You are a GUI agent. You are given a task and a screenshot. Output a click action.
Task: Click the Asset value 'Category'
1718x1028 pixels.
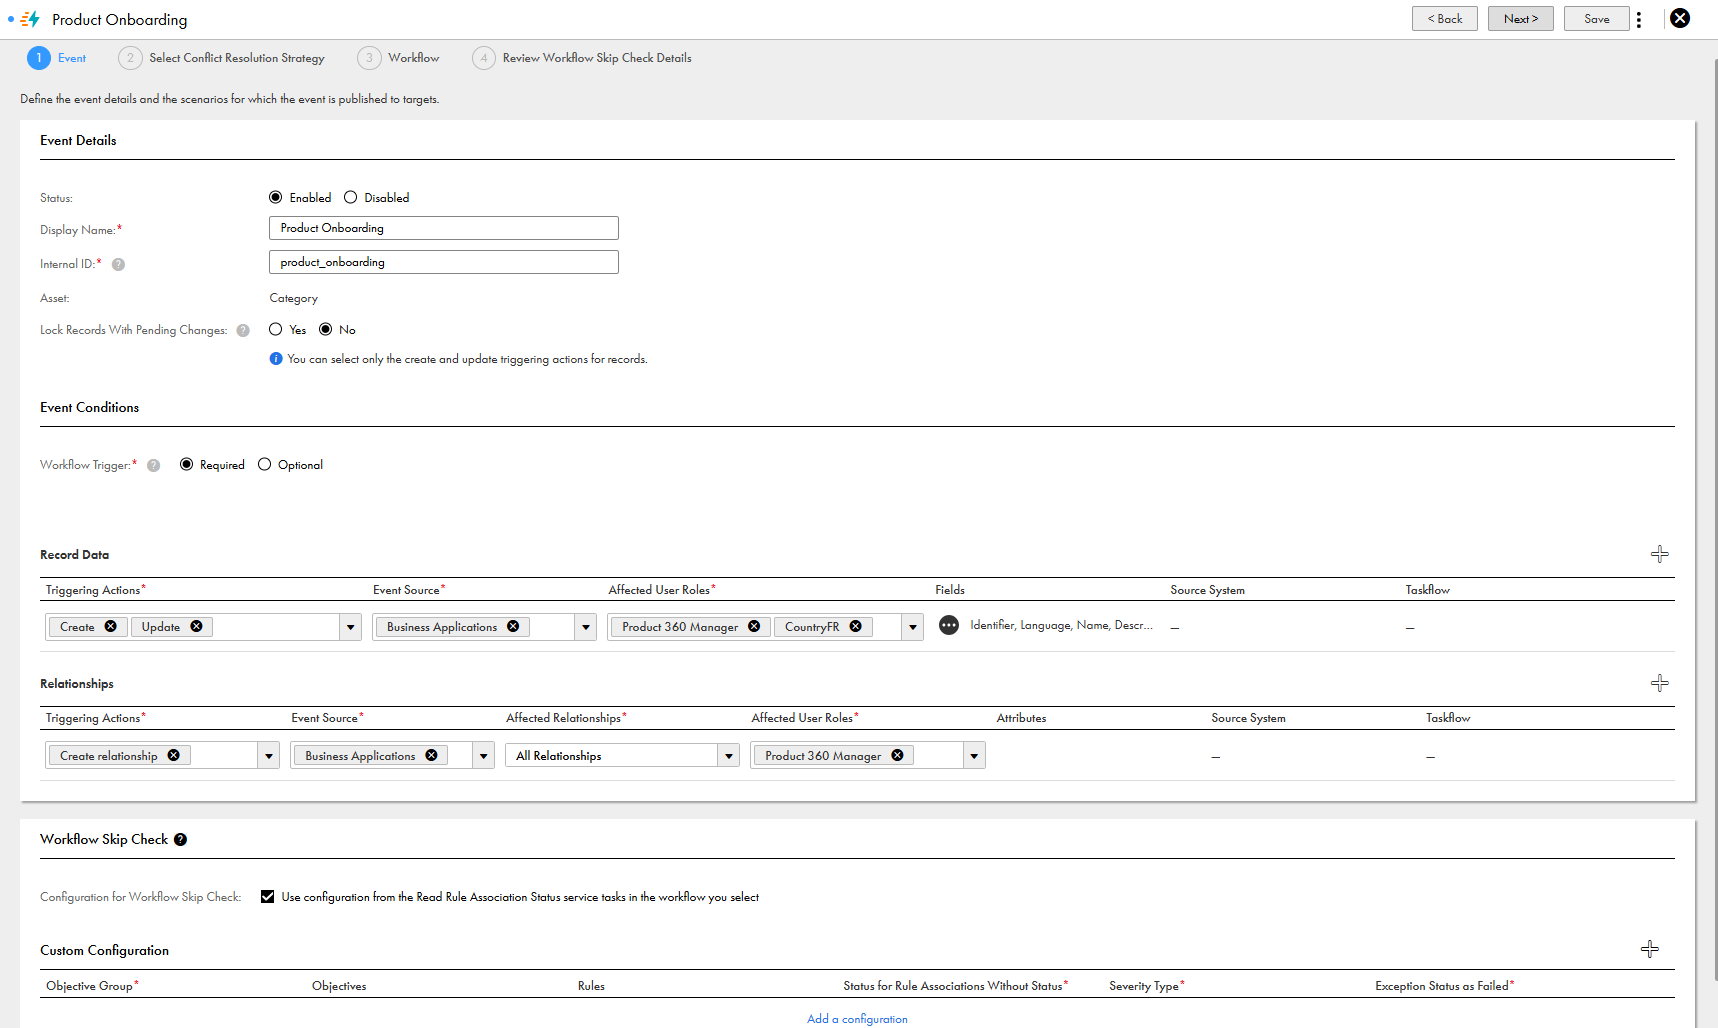pyautogui.click(x=293, y=298)
